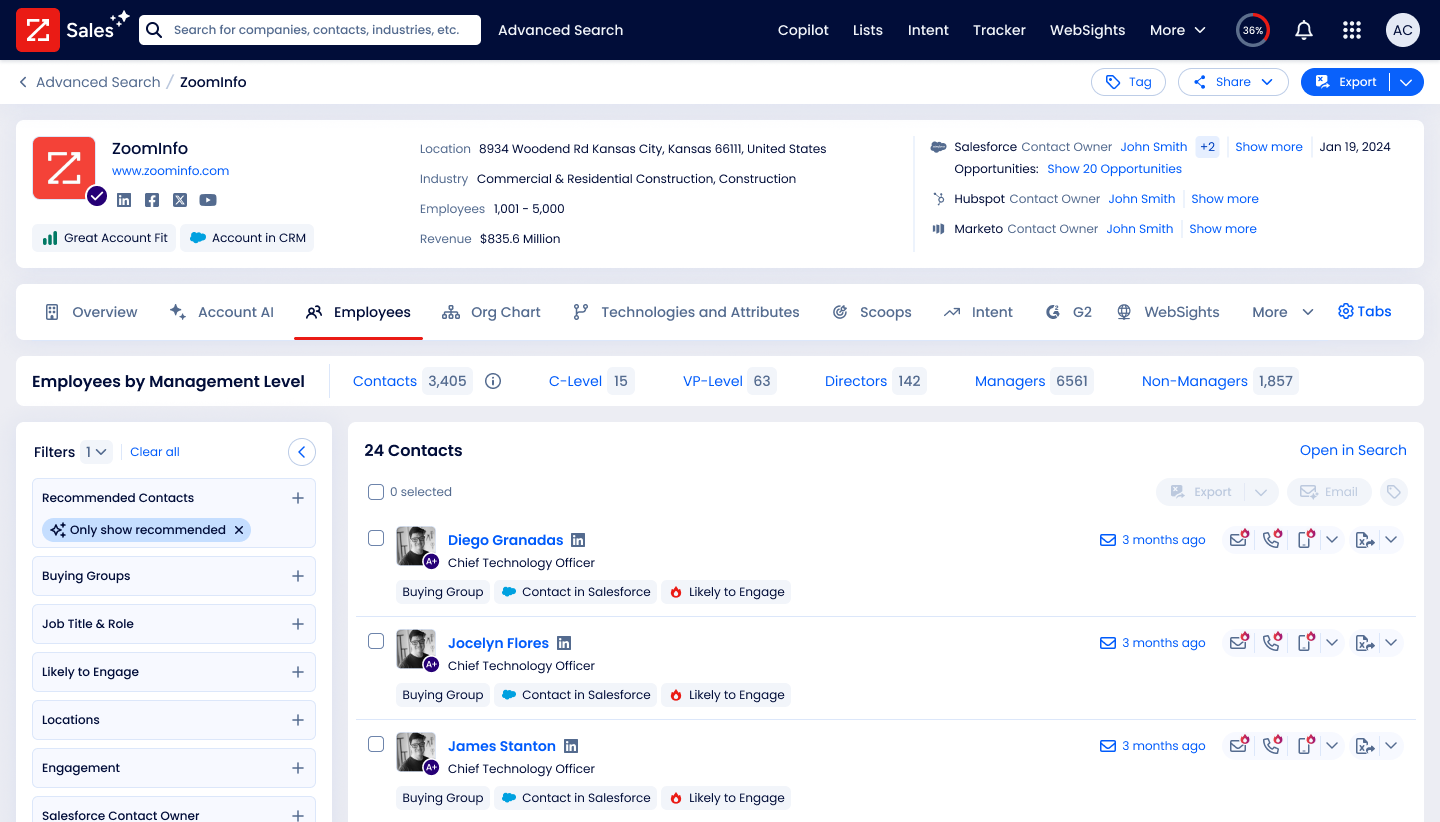
Task: Select Jocelyn Flores' checkbox
Action: pyautogui.click(x=376, y=641)
